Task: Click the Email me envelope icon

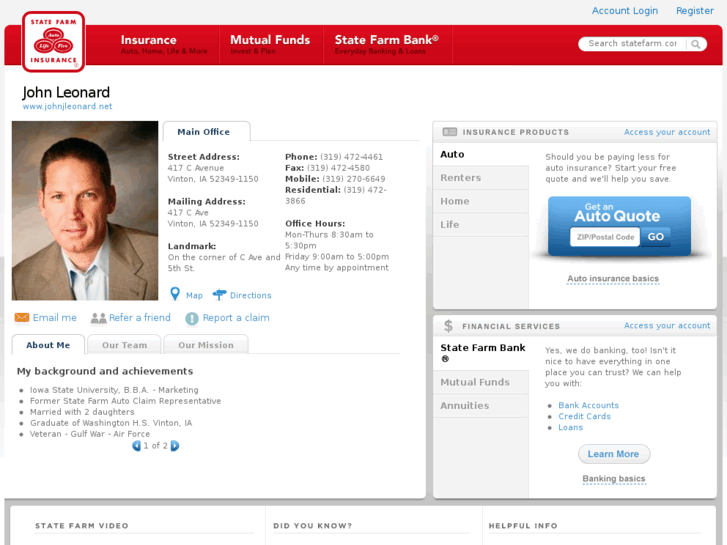Action: (22, 317)
